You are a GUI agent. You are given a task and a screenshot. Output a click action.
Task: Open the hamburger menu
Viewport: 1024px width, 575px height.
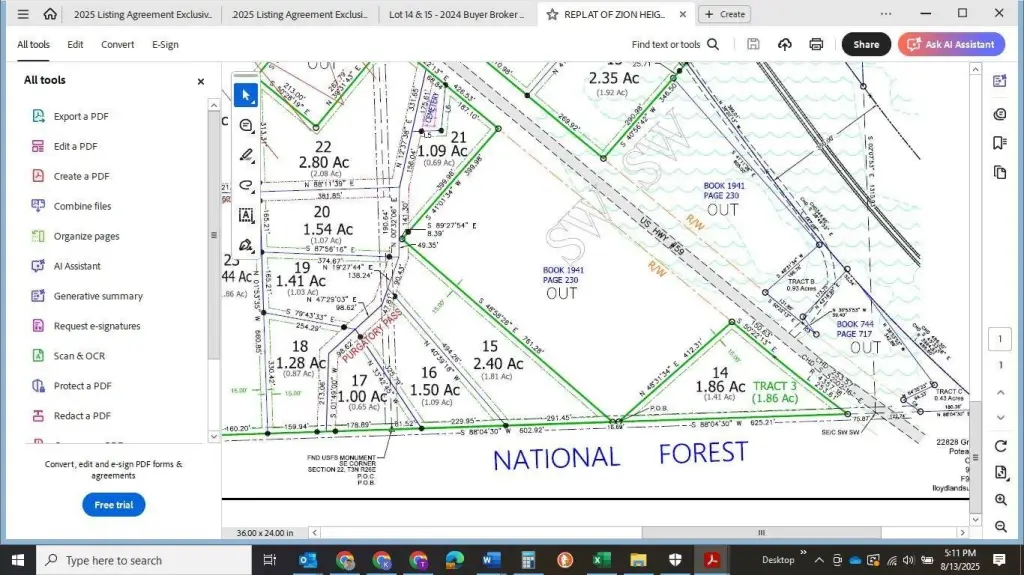23,14
